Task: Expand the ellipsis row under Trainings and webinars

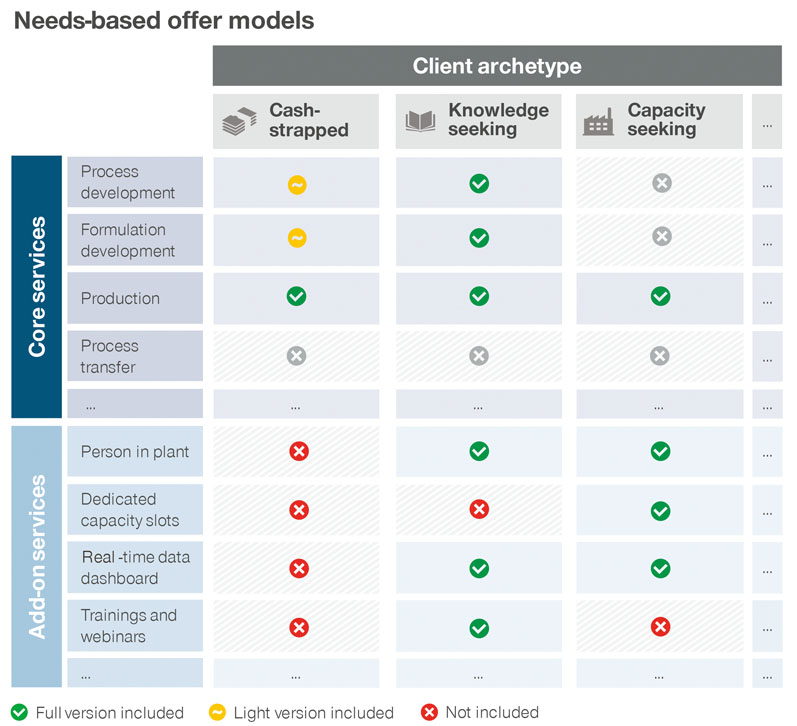Action: (134, 672)
